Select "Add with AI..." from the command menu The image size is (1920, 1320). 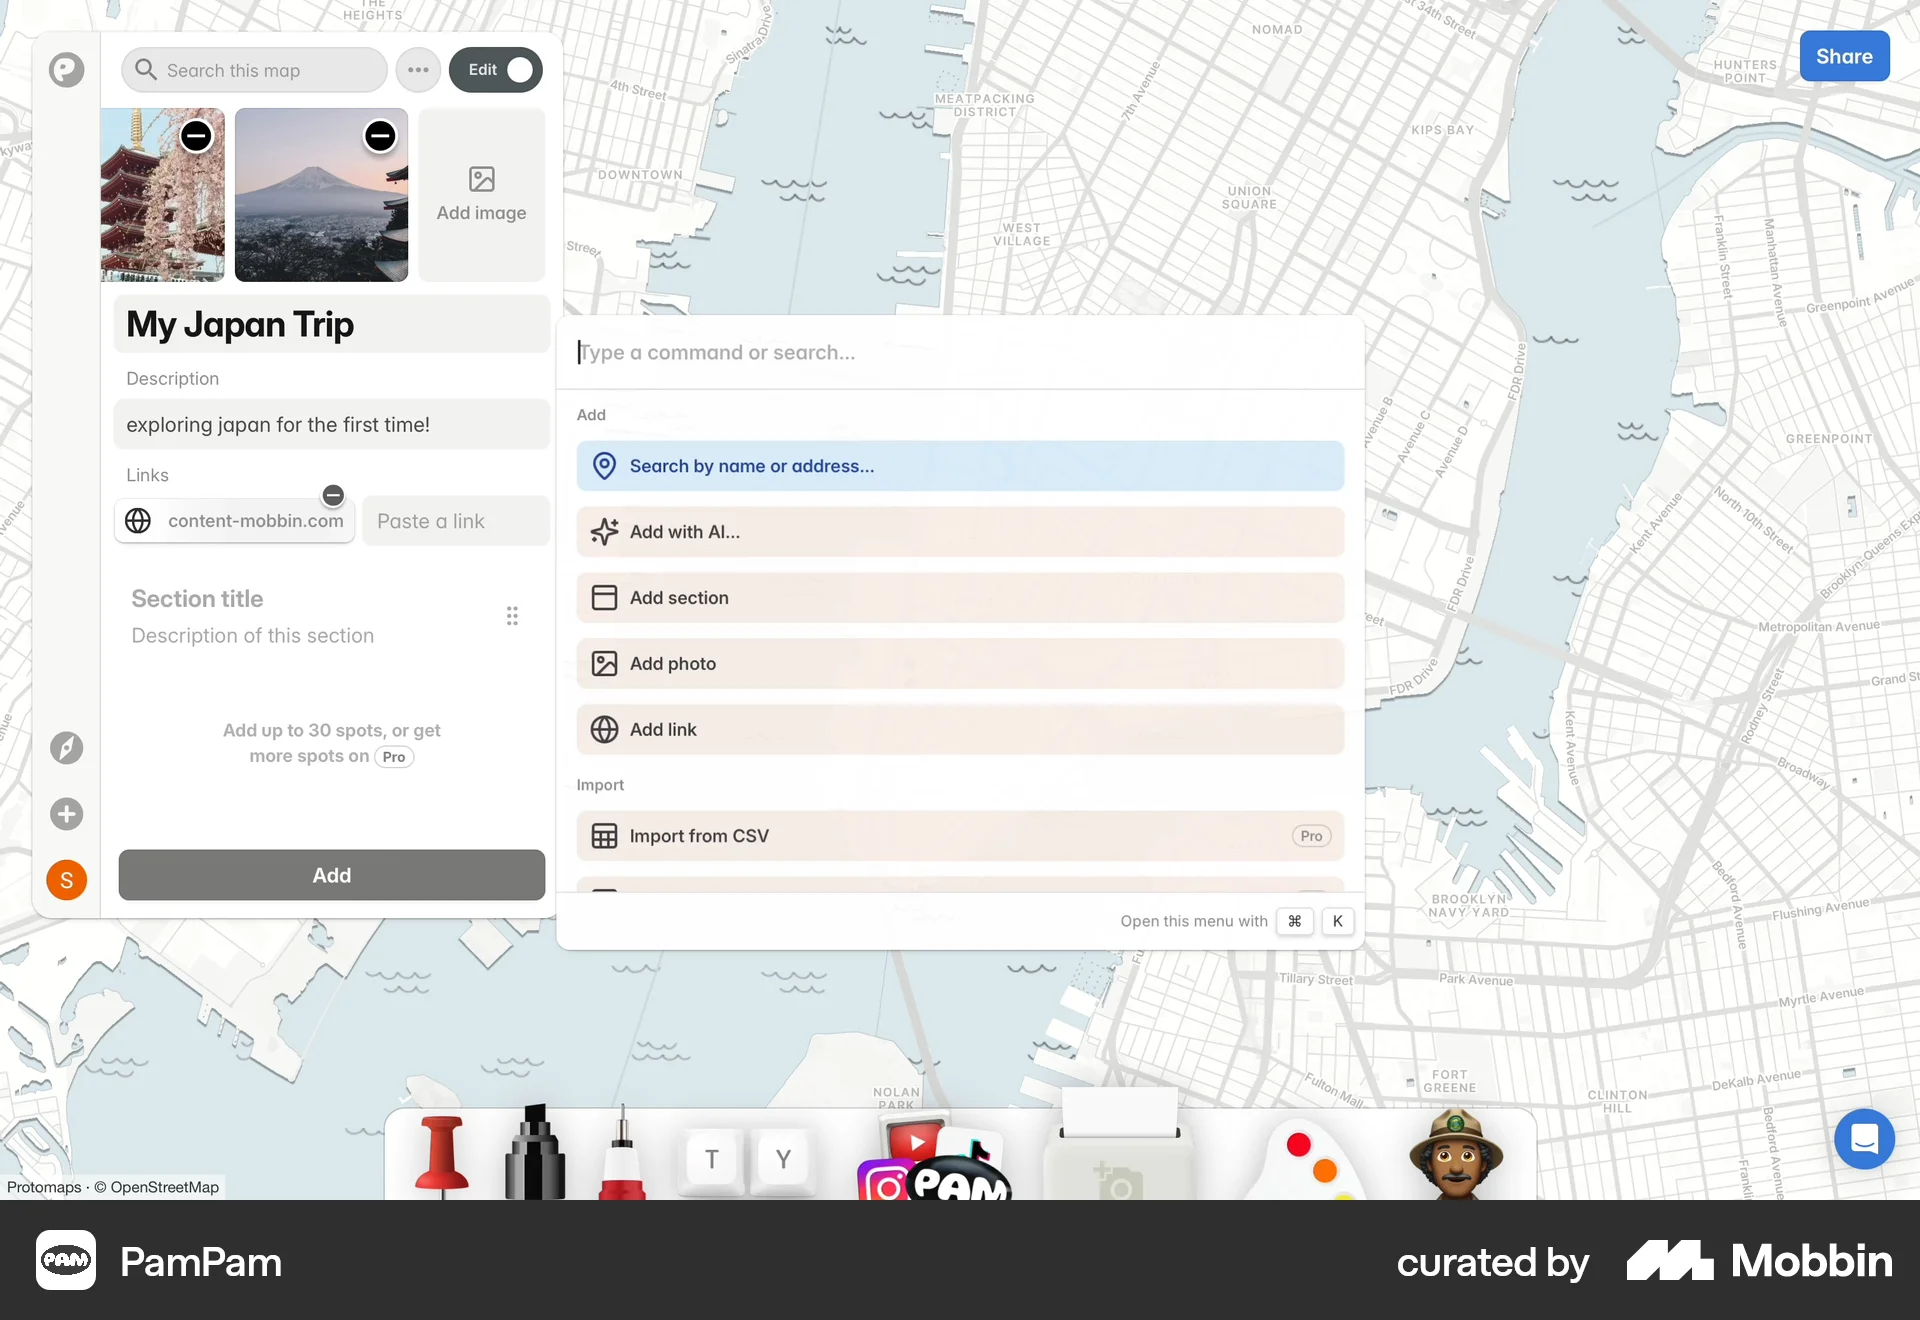[960, 531]
